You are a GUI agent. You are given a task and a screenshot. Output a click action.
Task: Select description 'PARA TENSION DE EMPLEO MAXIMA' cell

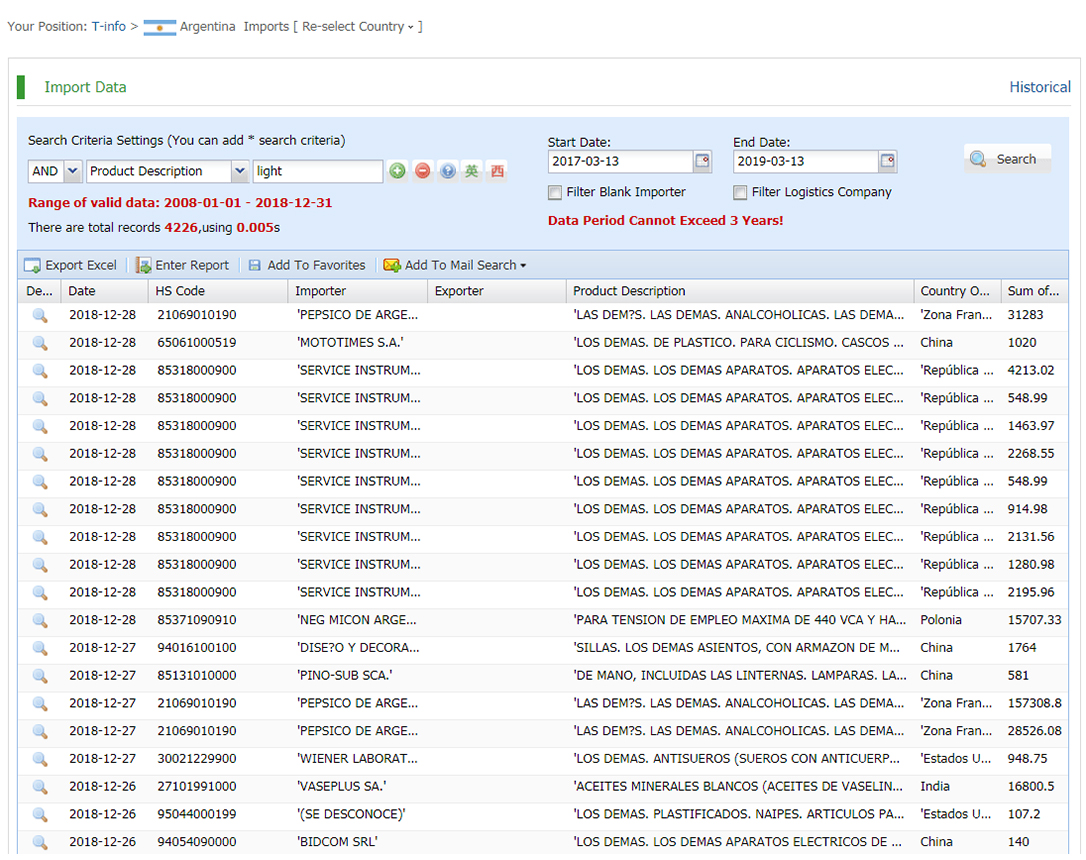tap(740, 620)
